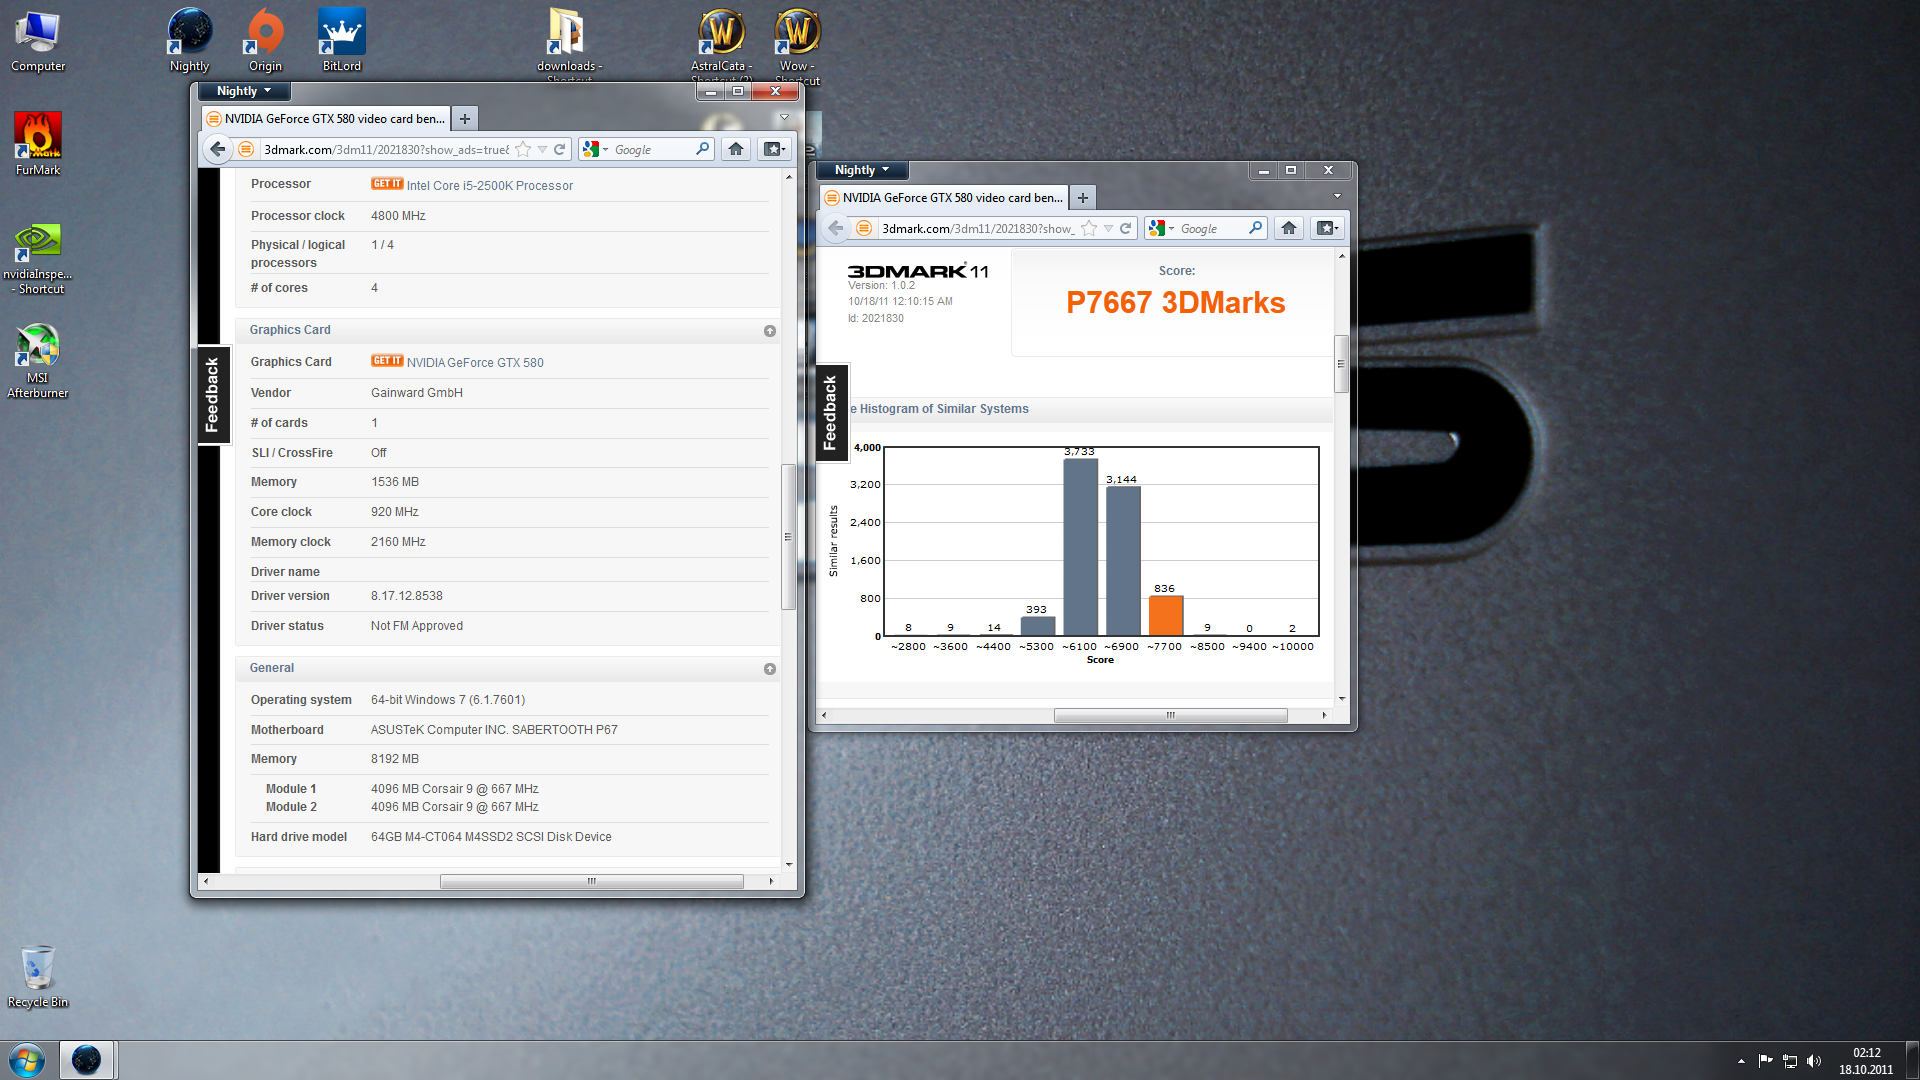Click the search magnifier in left window
Image resolution: width=1920 pixels, height=1080 pixels.
point(703,149)
